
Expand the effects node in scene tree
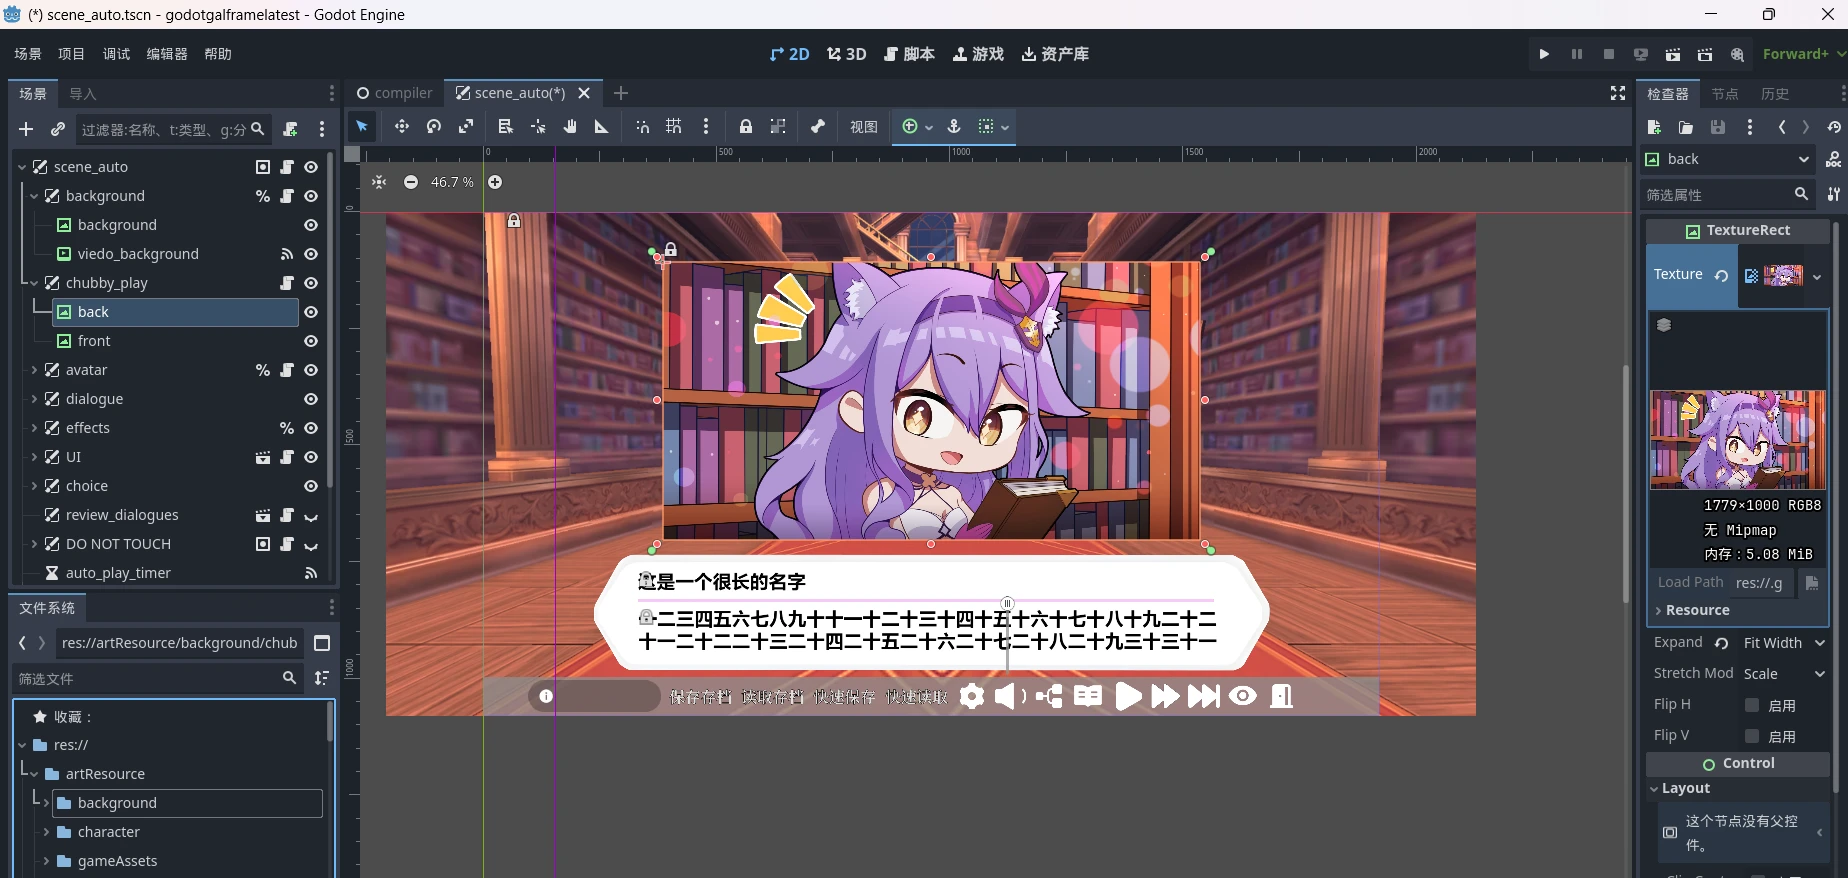[x=34, y=428]
